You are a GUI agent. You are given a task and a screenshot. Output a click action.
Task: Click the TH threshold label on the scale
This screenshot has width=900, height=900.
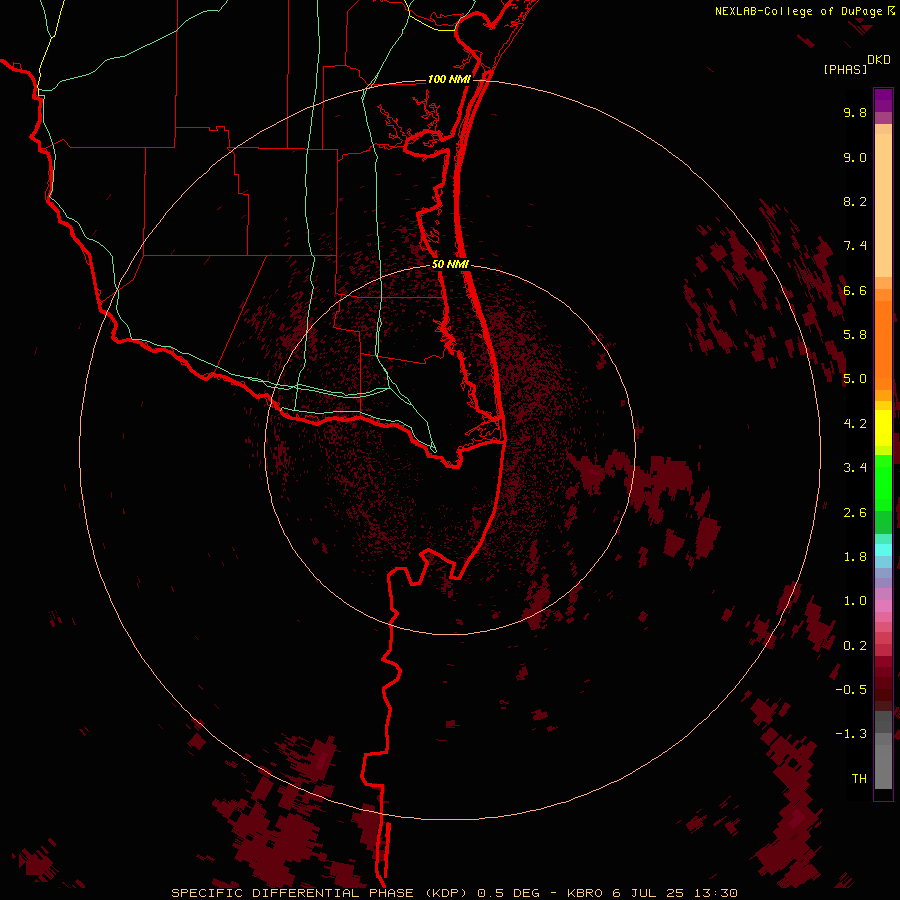coord(859,779)
